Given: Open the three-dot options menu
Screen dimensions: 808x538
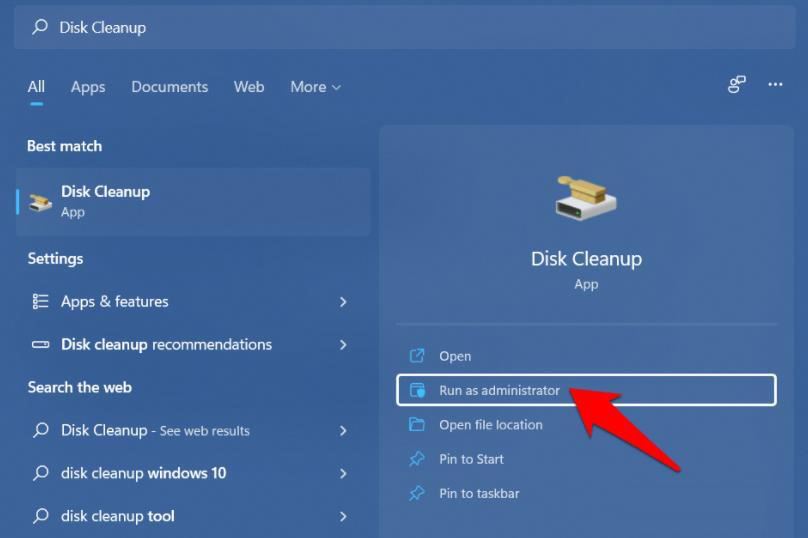Looking at the screenshot, I should (x=775, y=84).
